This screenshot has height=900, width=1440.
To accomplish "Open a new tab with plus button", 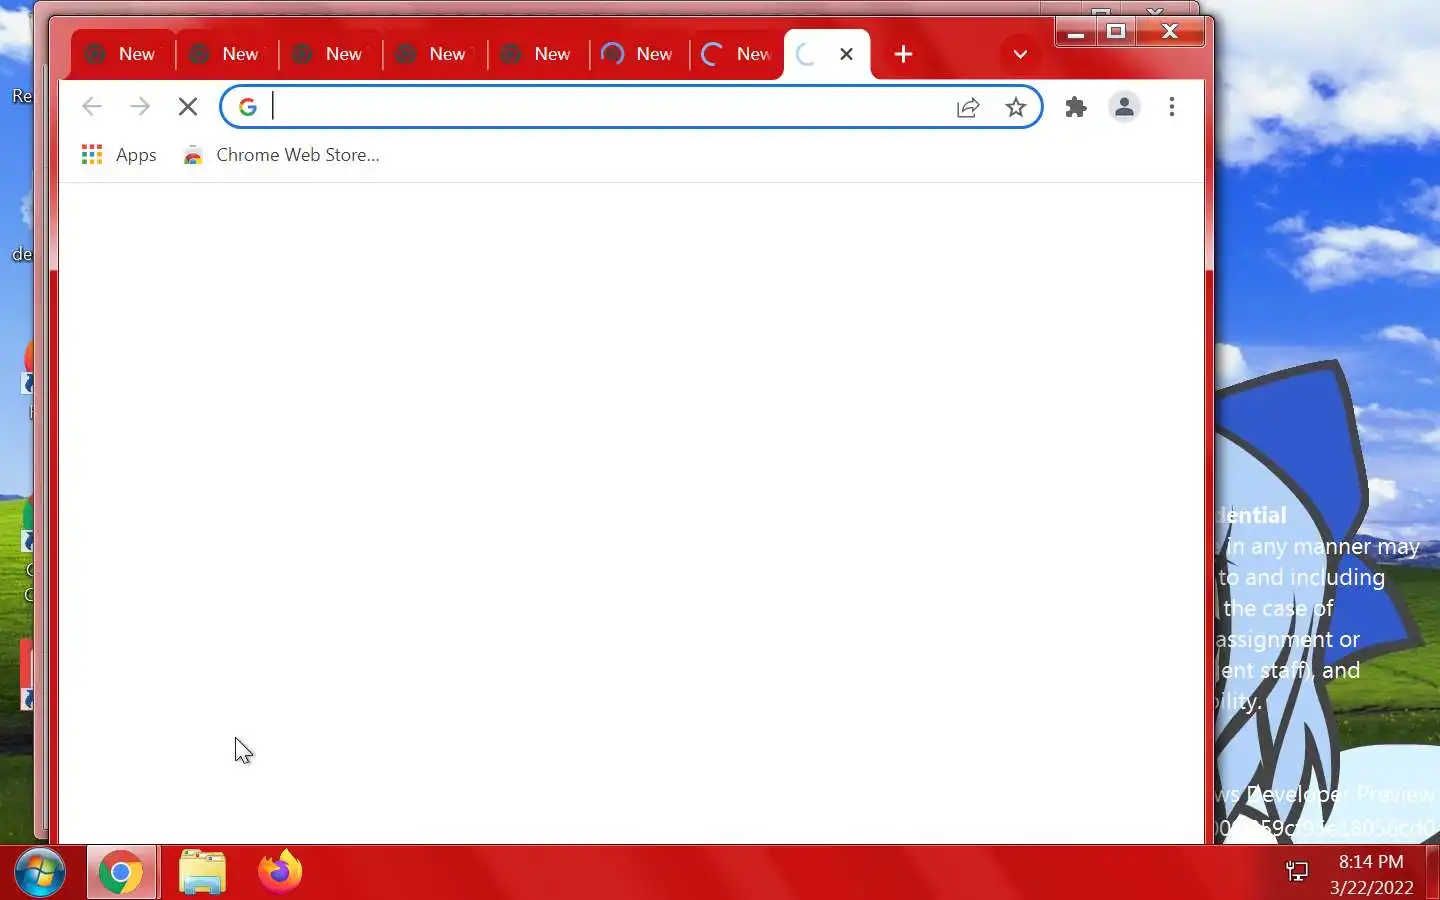I will click(903, 54).
